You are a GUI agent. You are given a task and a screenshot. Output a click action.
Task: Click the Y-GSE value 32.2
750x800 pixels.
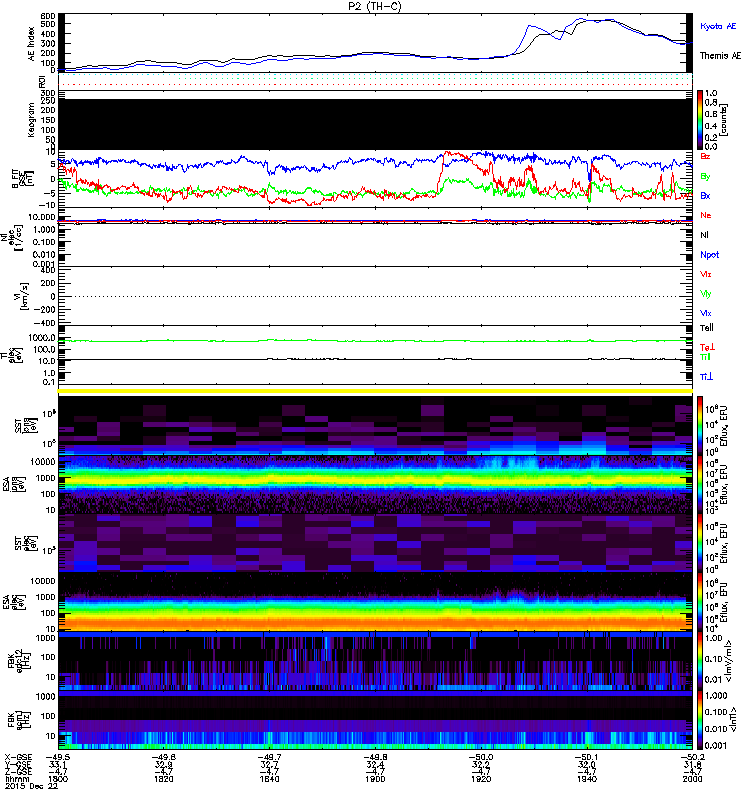point(481,765)
